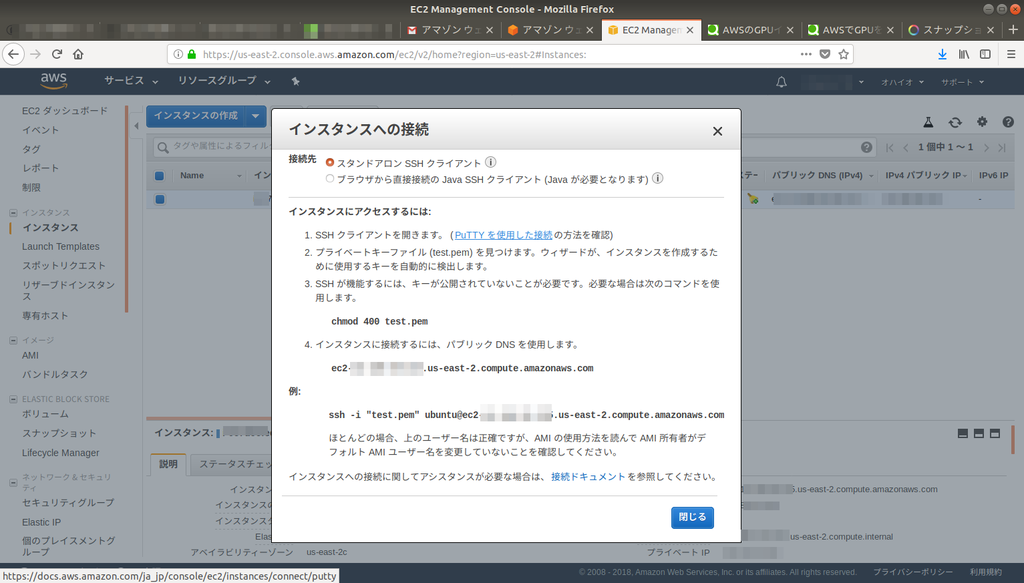
Task: Open the Pocket save icon
Action: 825,54
